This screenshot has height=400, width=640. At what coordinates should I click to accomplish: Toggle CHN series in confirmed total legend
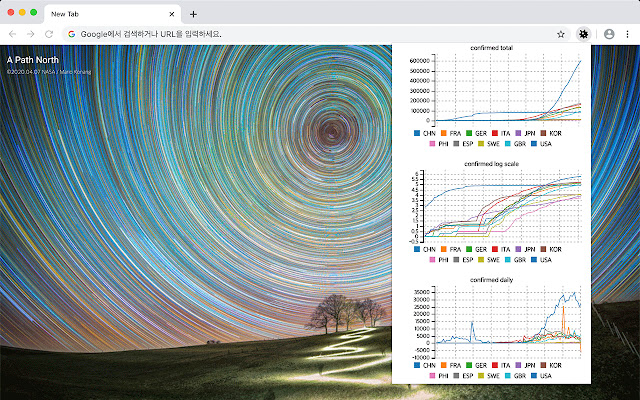point(425,133)
